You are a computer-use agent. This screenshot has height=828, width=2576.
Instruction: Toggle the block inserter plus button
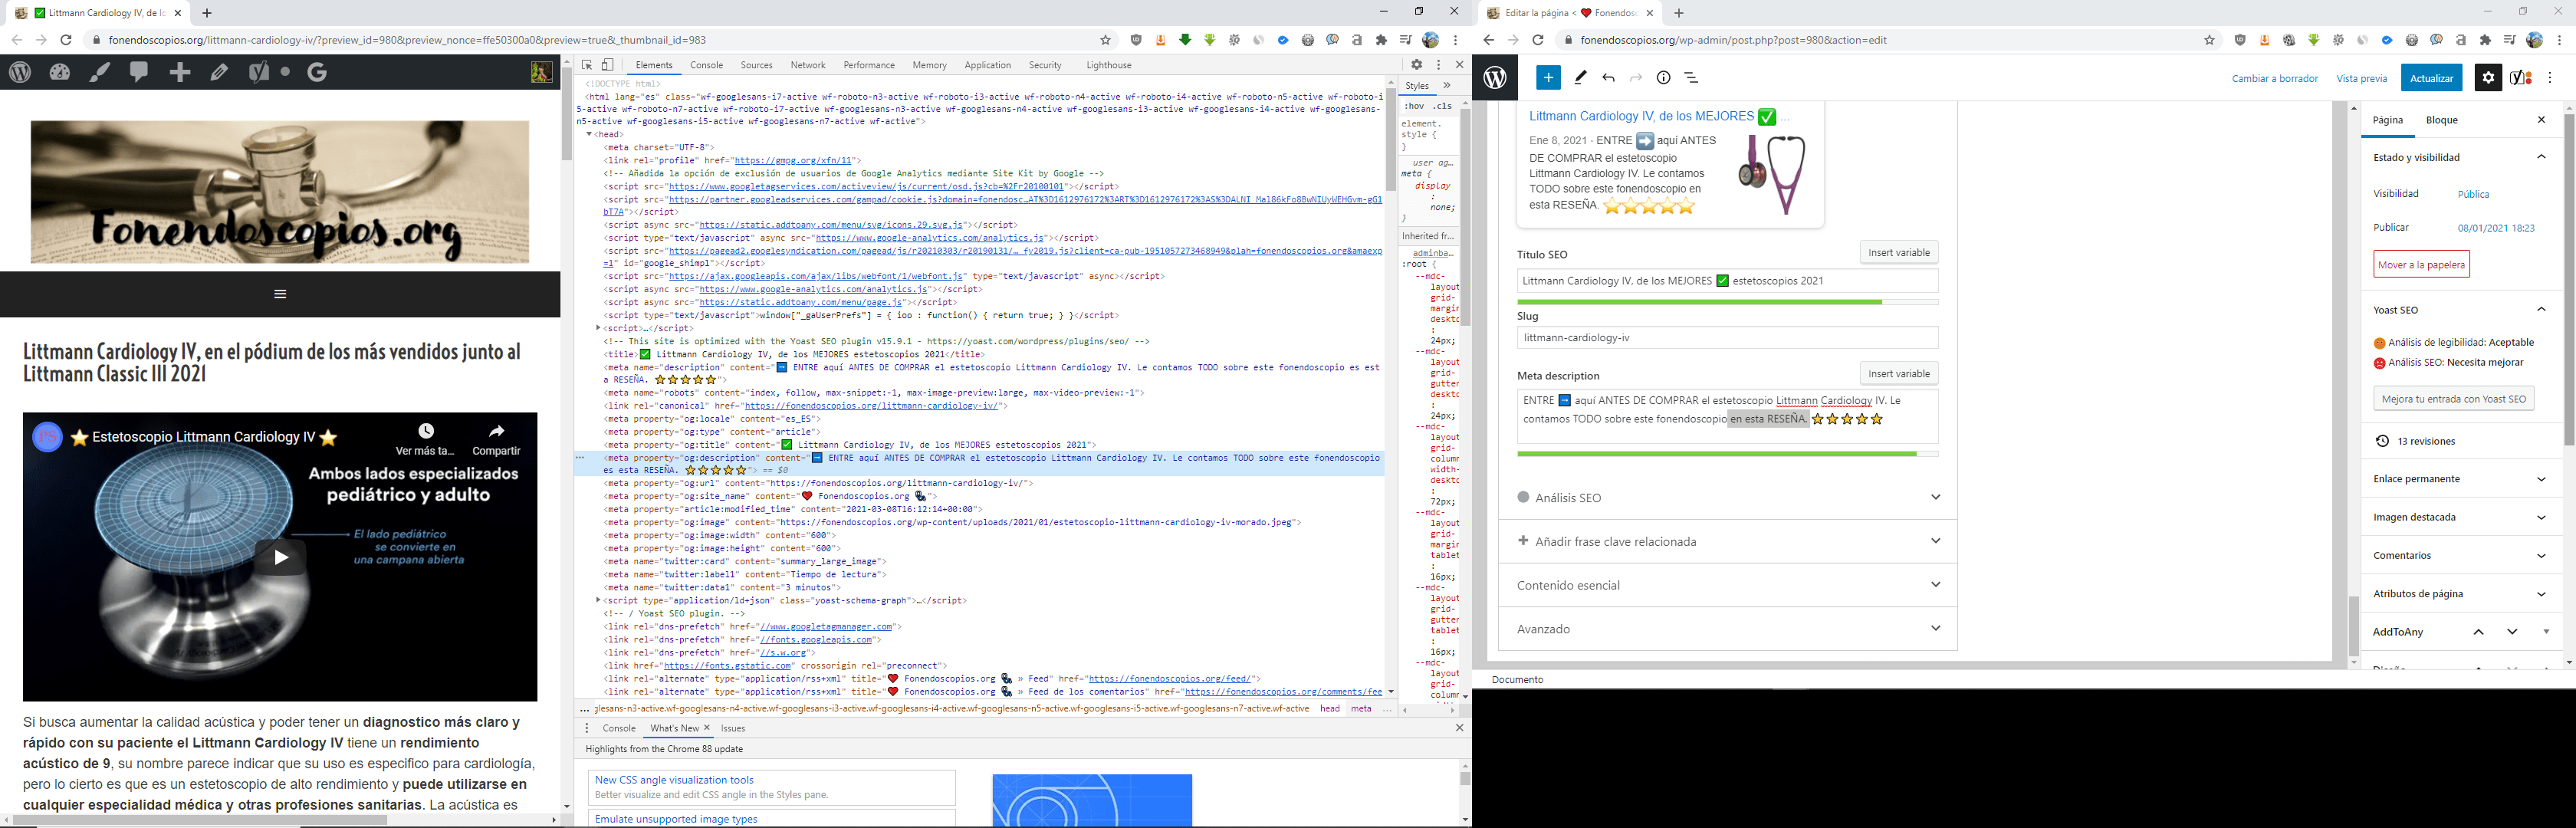[1548, 78]
